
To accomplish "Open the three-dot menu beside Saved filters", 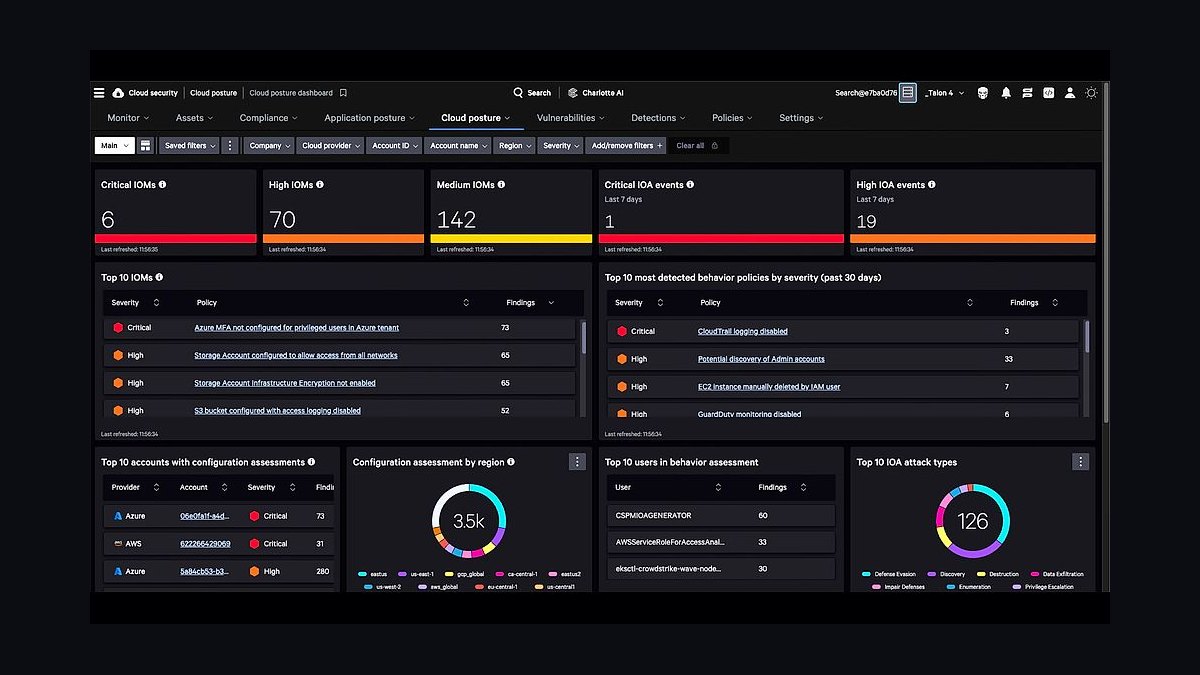I will [x=230, y=145].
